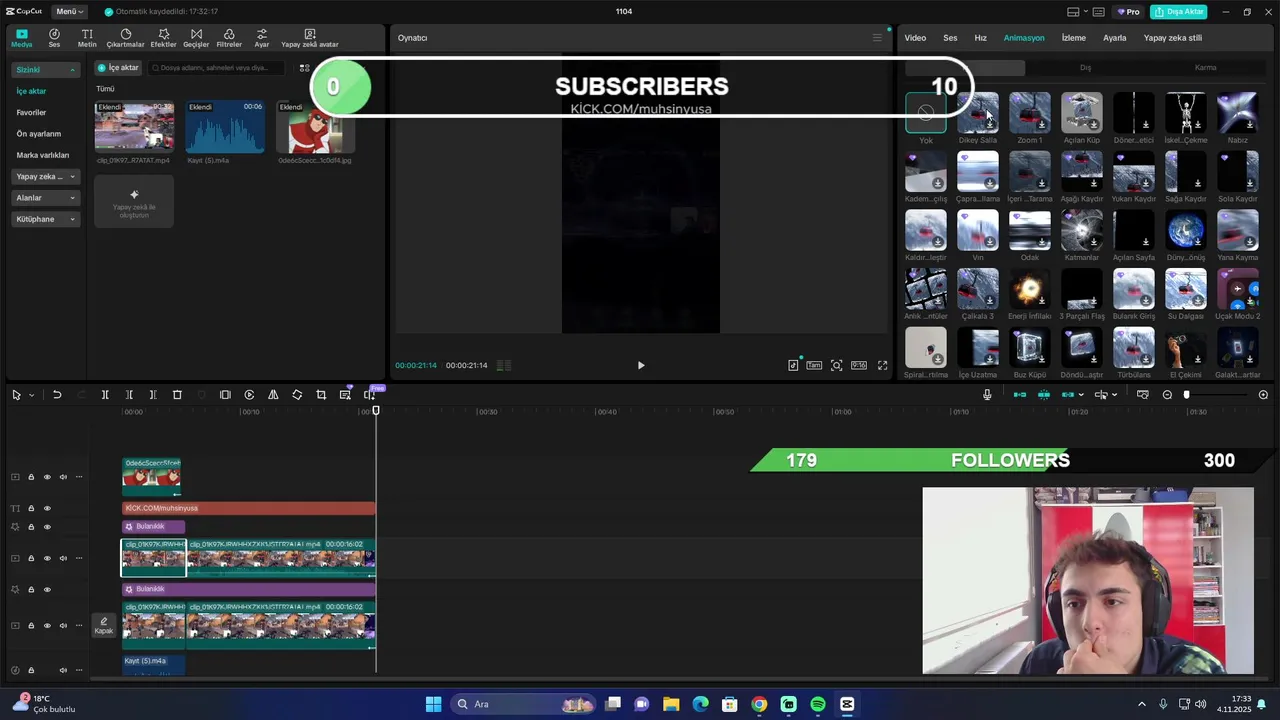Click the media search input field
The width and height of the screenshot is (1280, 720).
[215, 68]
